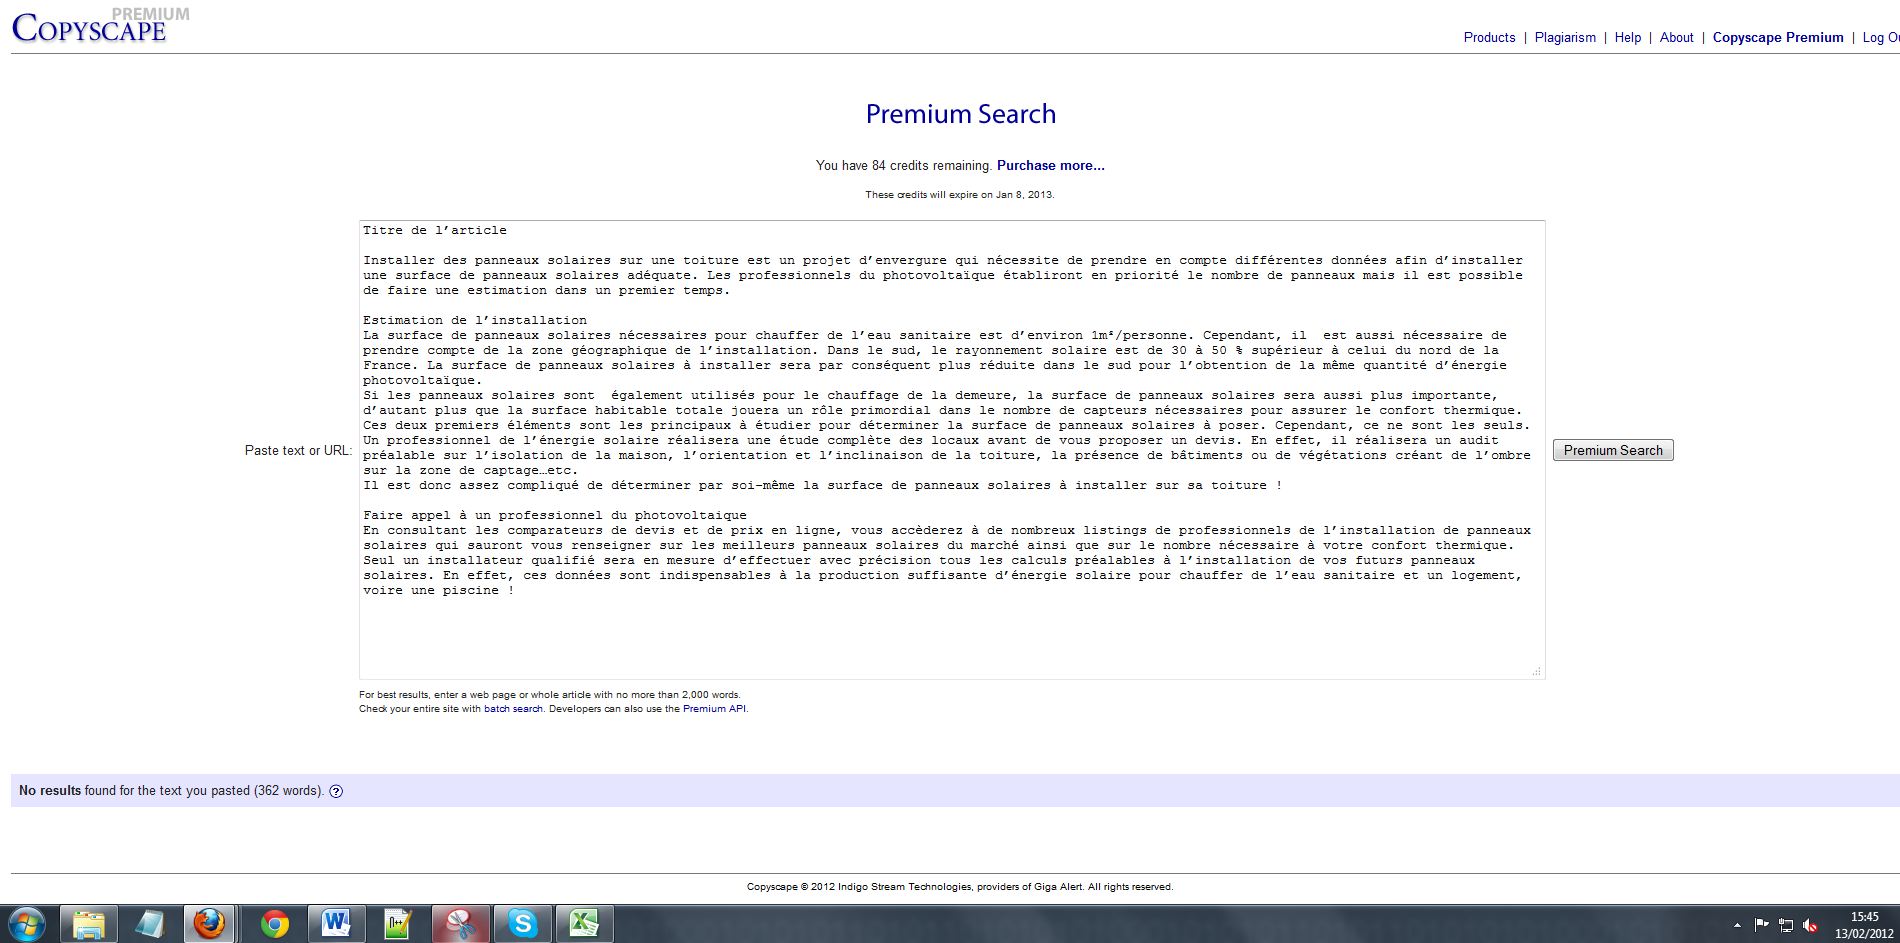
Task: Click the Purchase more credits link
Action: [1050, 166]
